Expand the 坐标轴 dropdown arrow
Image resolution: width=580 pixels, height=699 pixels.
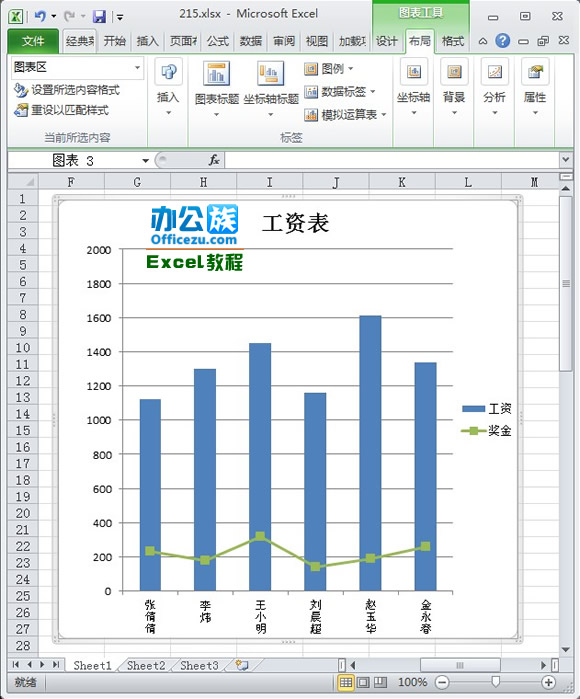pos(414,113)
